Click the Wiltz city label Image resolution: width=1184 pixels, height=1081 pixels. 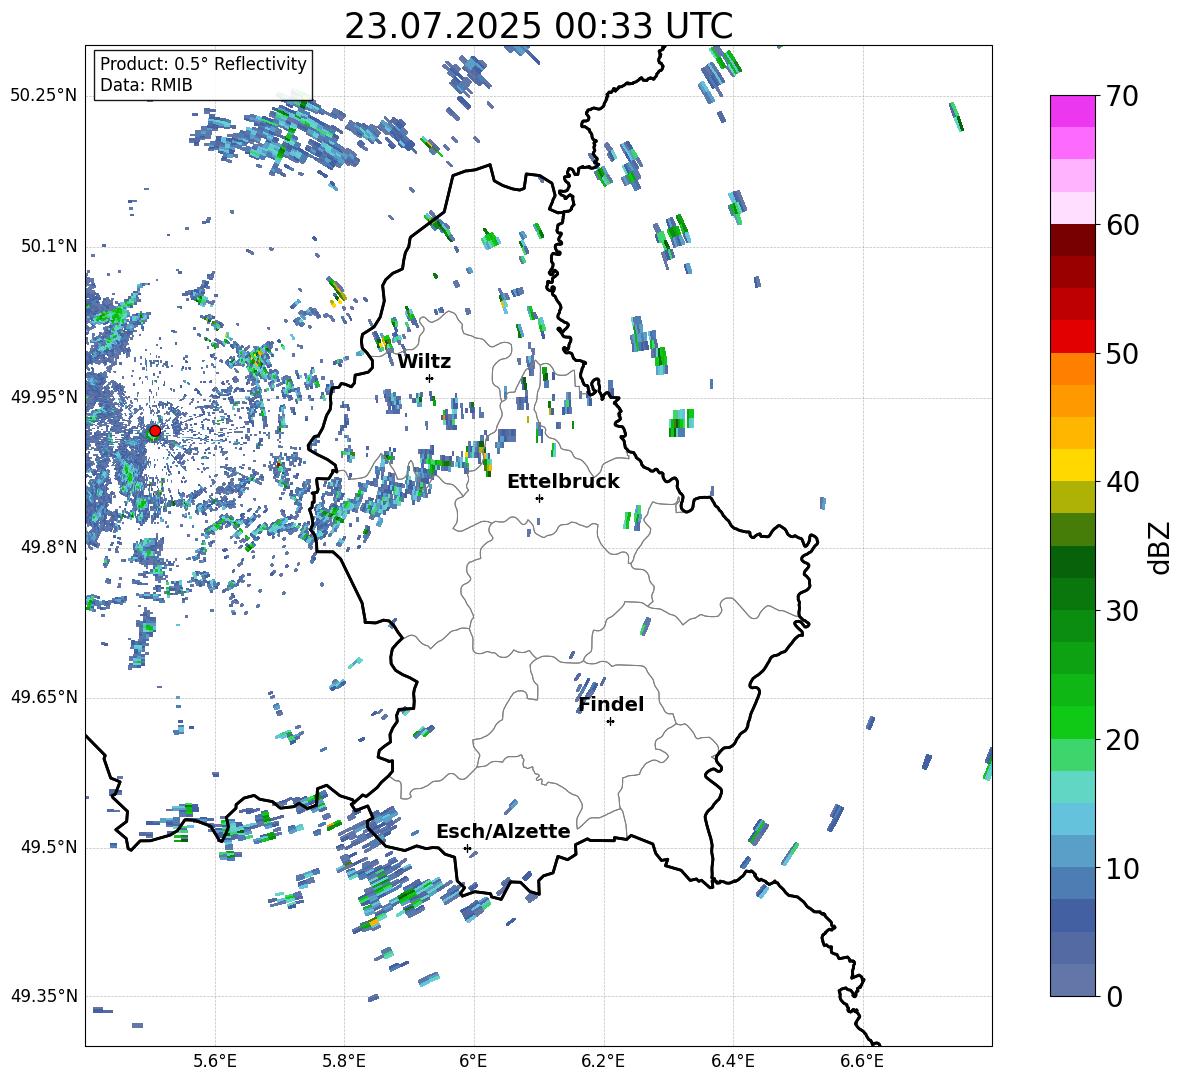(424, 362)
